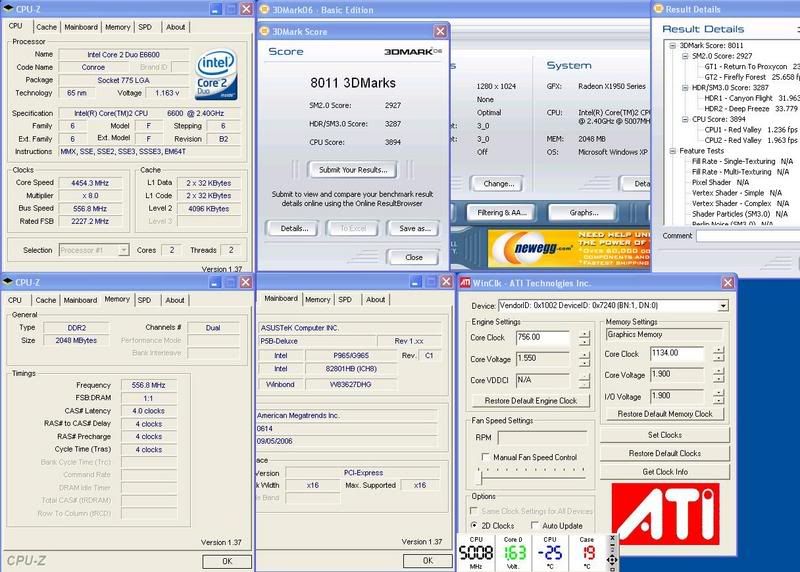
Task: Click the Core 0 voltage gauge
Action: 513,553
